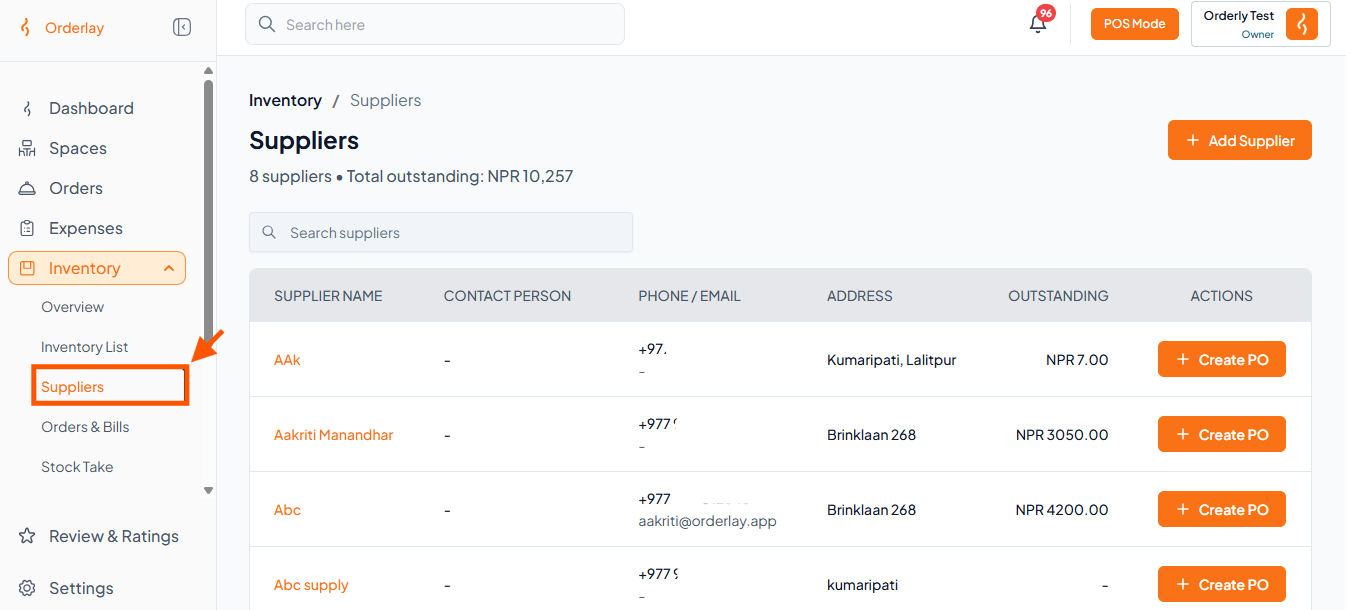Go to Orders in the sidebar
This screenshot has height=610, width=1346.
click(x=76, y=188)
